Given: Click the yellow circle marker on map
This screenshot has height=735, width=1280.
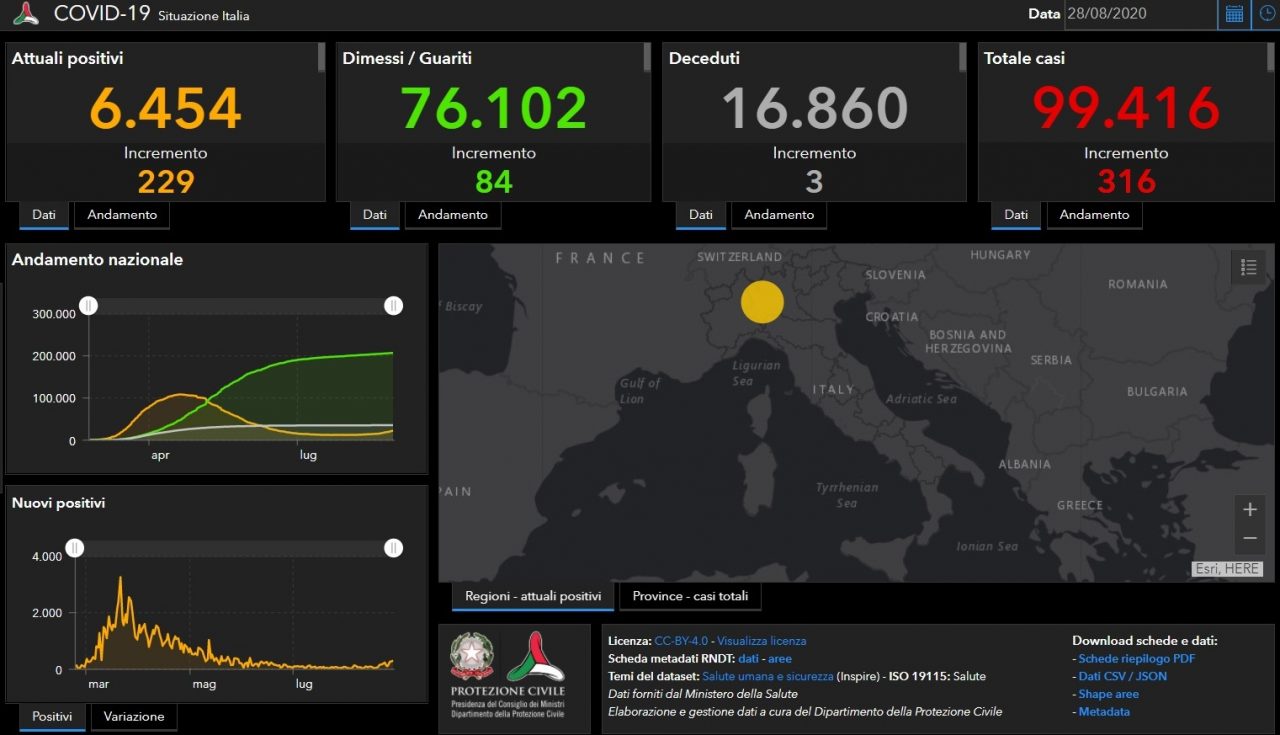Looking at the screenshot, I should click(x=762, y=301).
